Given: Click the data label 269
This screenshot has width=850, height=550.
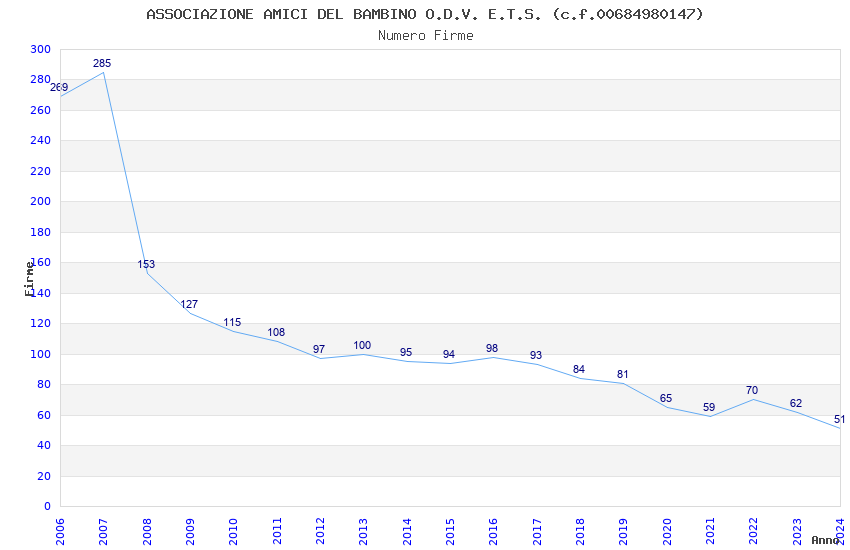Looking at the screenshot, I should click(x=59, y=87).
